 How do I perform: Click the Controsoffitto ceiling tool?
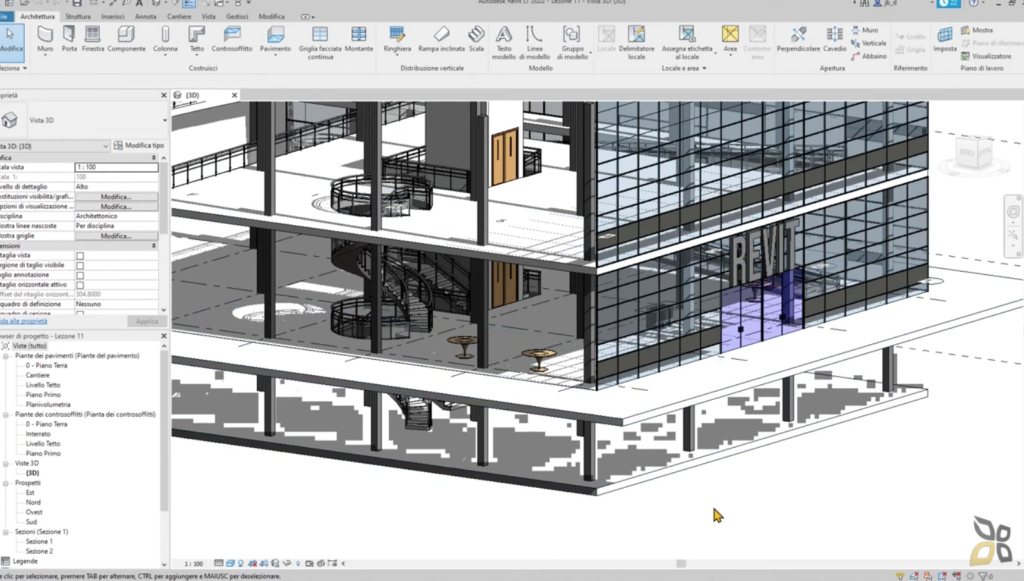232,39
